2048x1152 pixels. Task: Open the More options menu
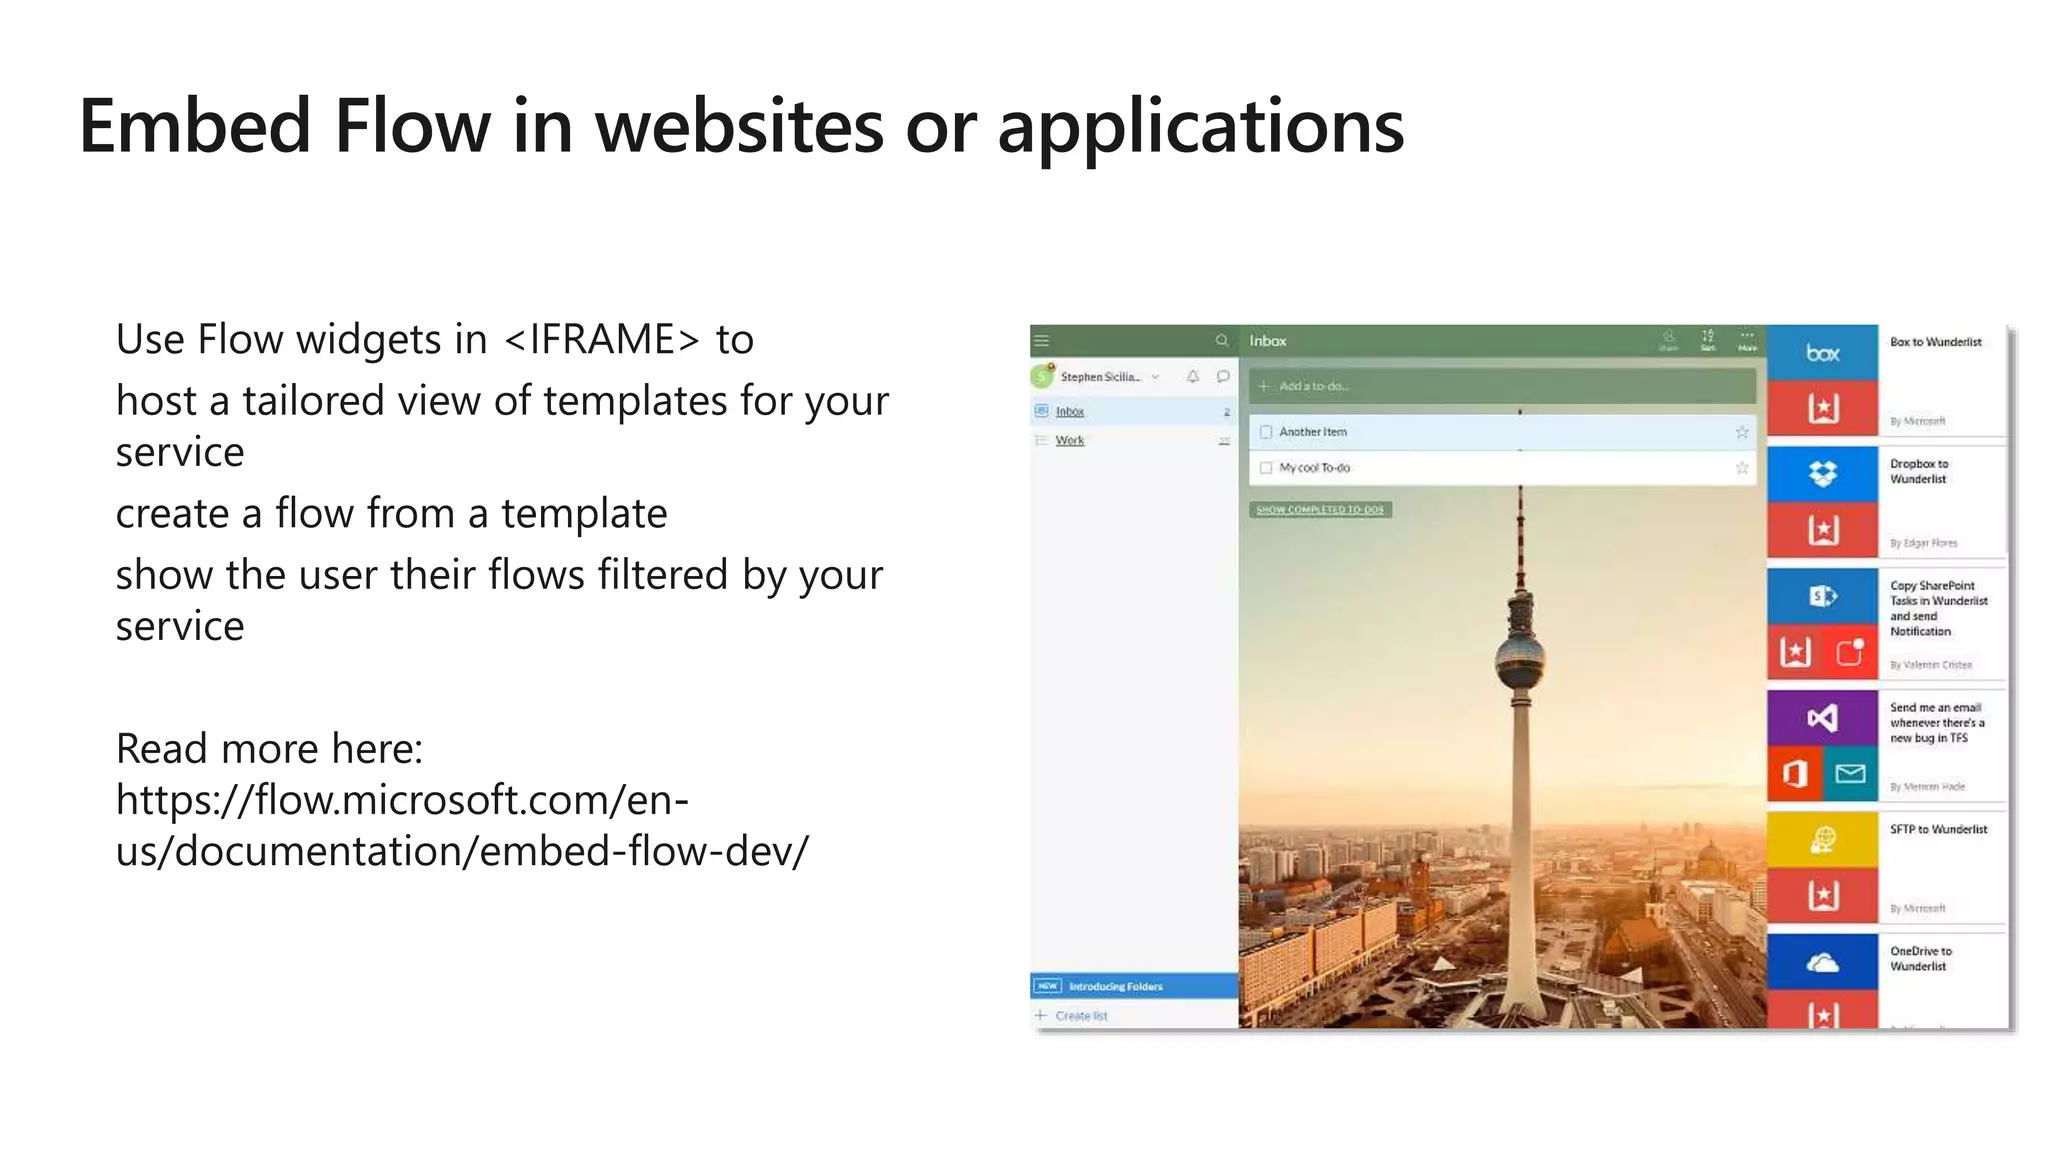[x=1747, y=340]
